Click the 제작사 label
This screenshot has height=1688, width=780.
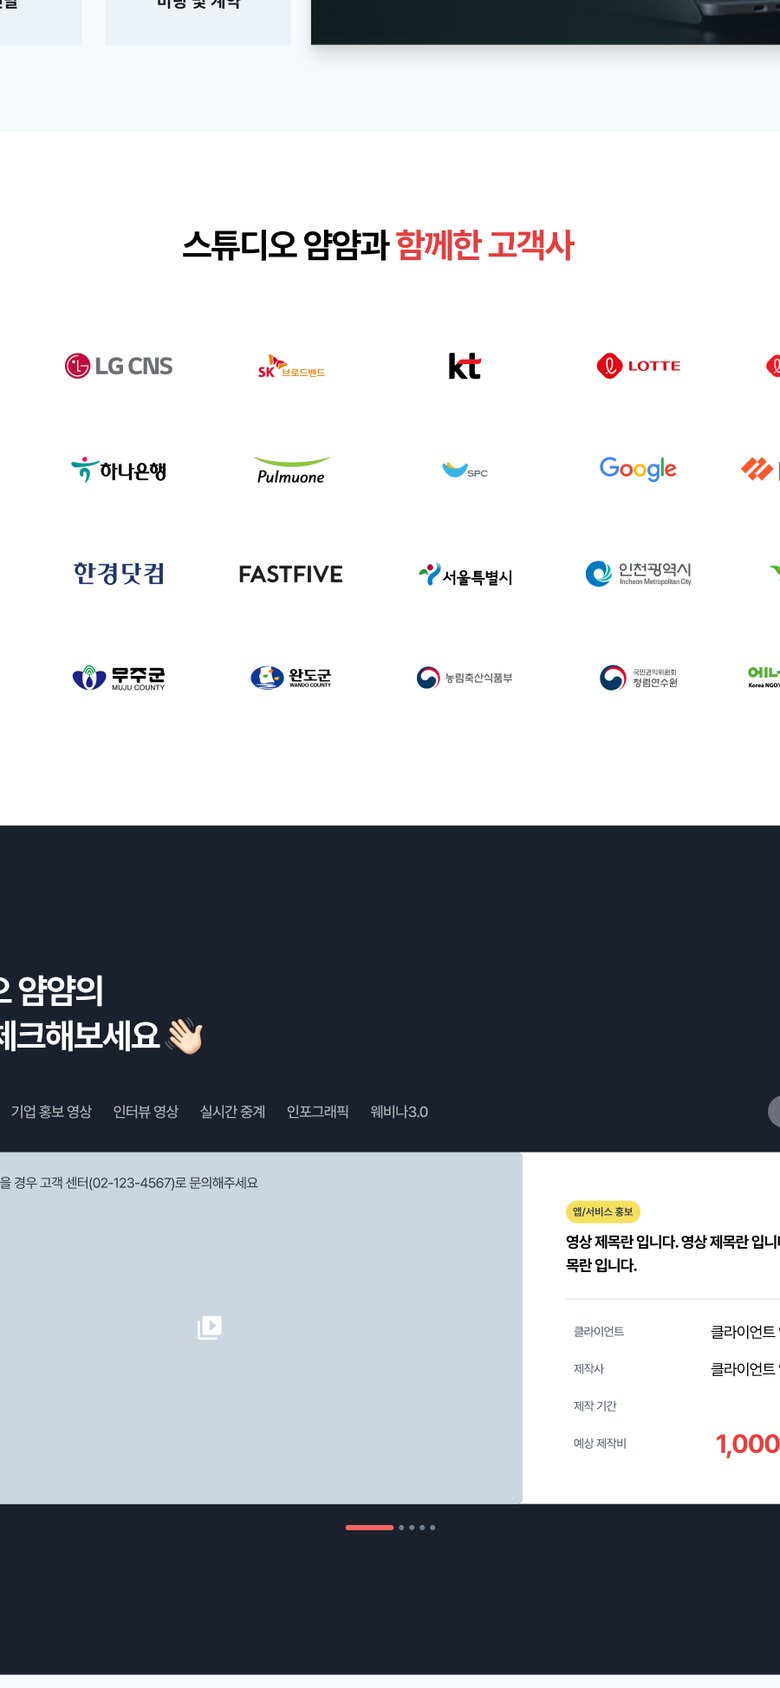589,1369
